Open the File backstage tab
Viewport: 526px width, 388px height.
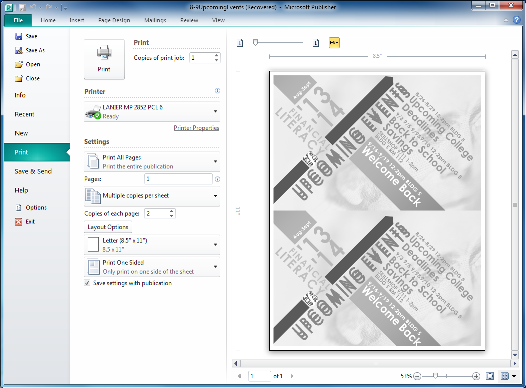18,20
